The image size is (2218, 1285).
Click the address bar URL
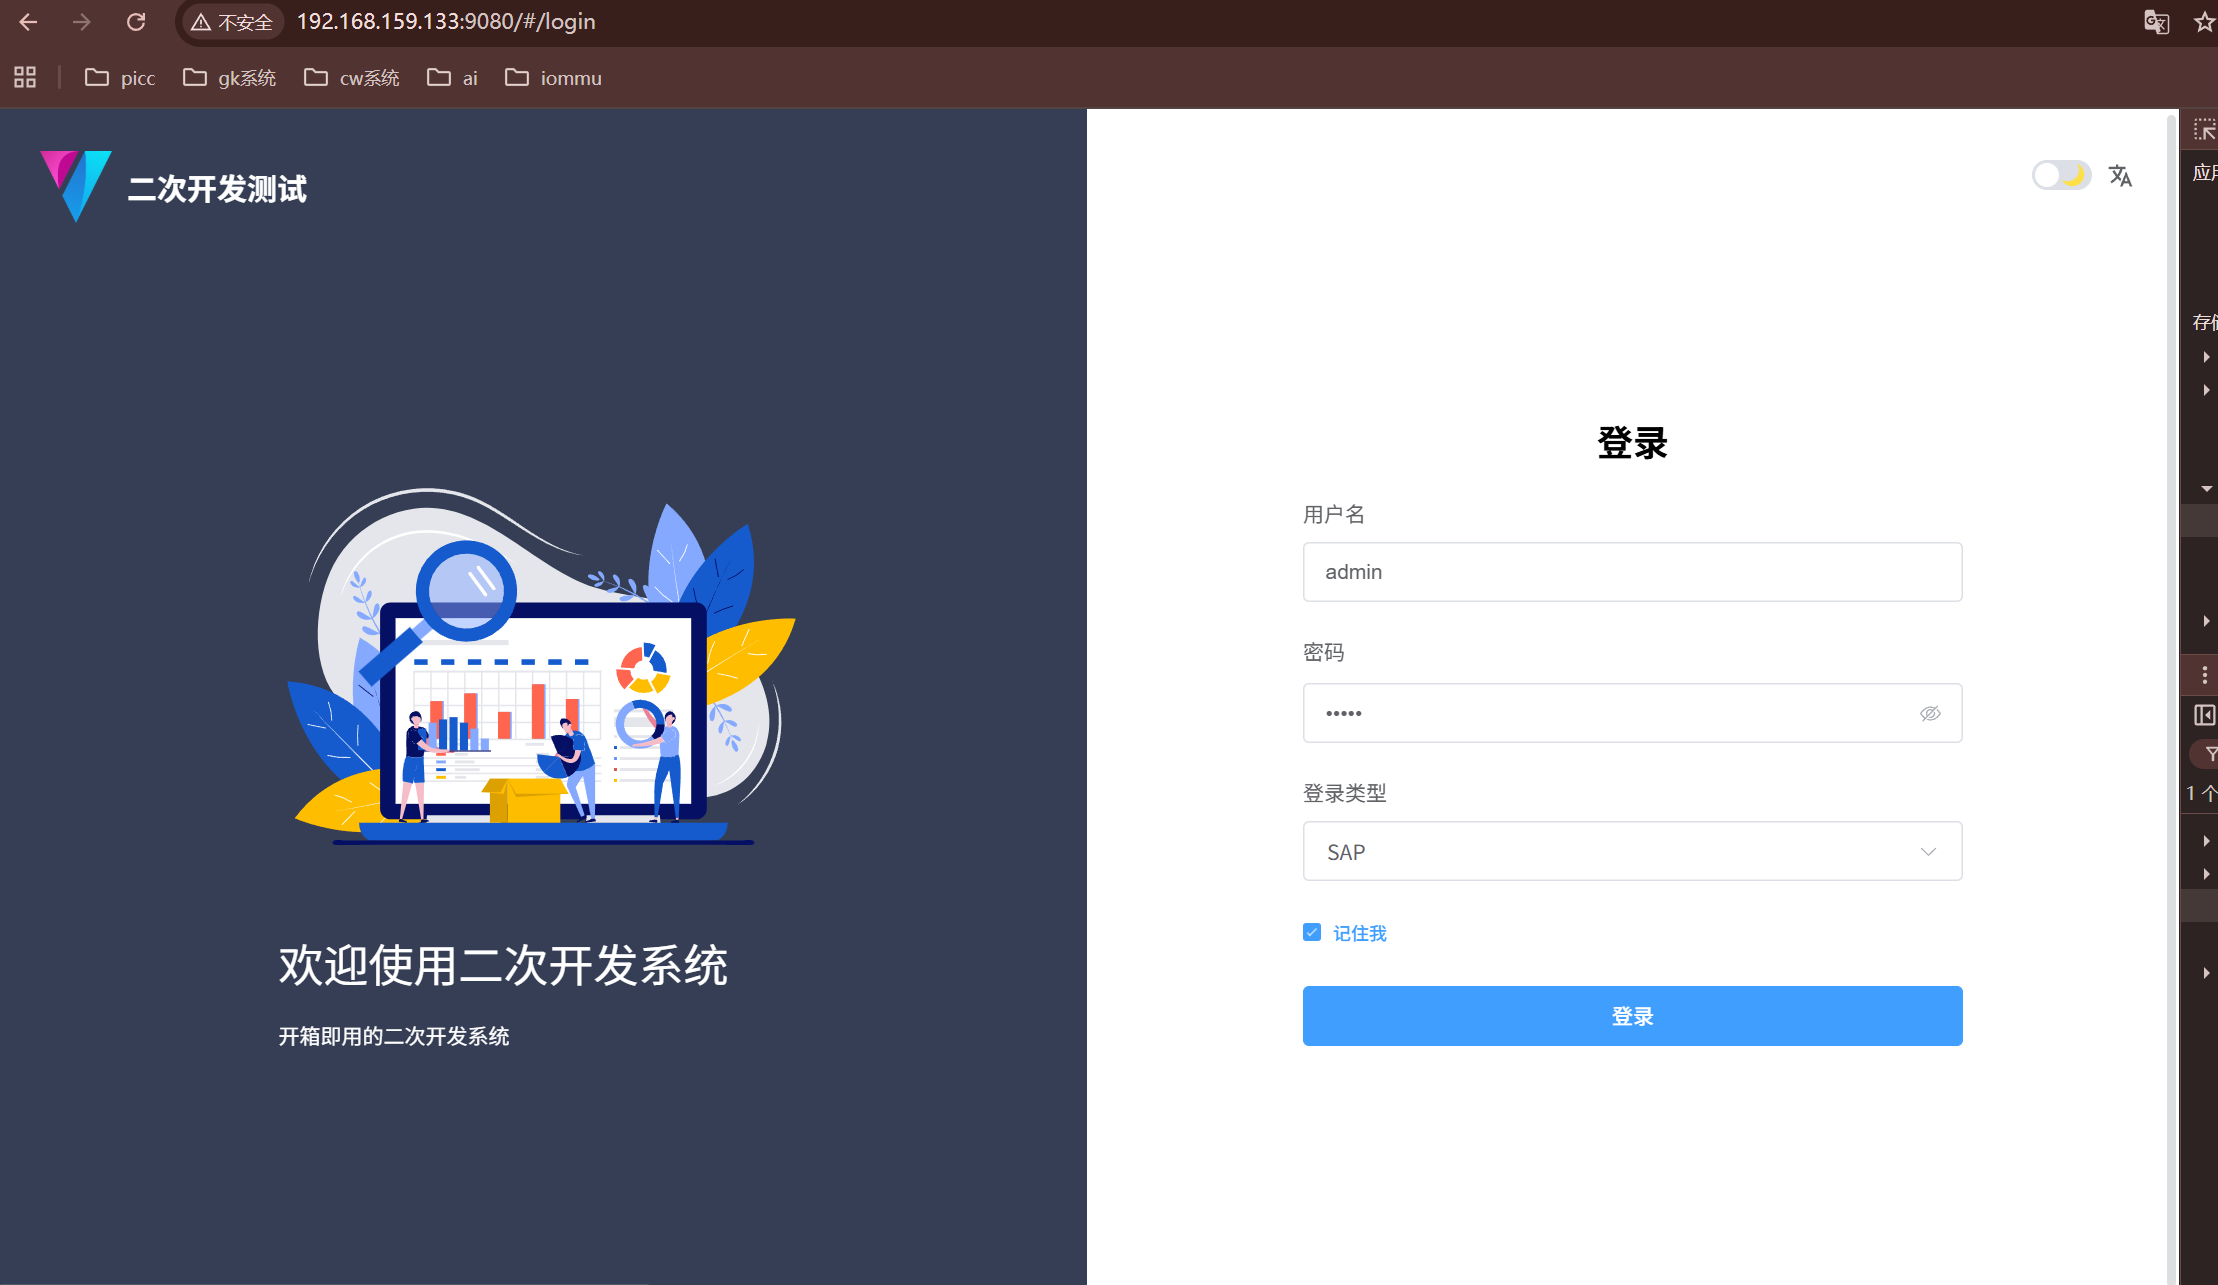tap(446, 22)
